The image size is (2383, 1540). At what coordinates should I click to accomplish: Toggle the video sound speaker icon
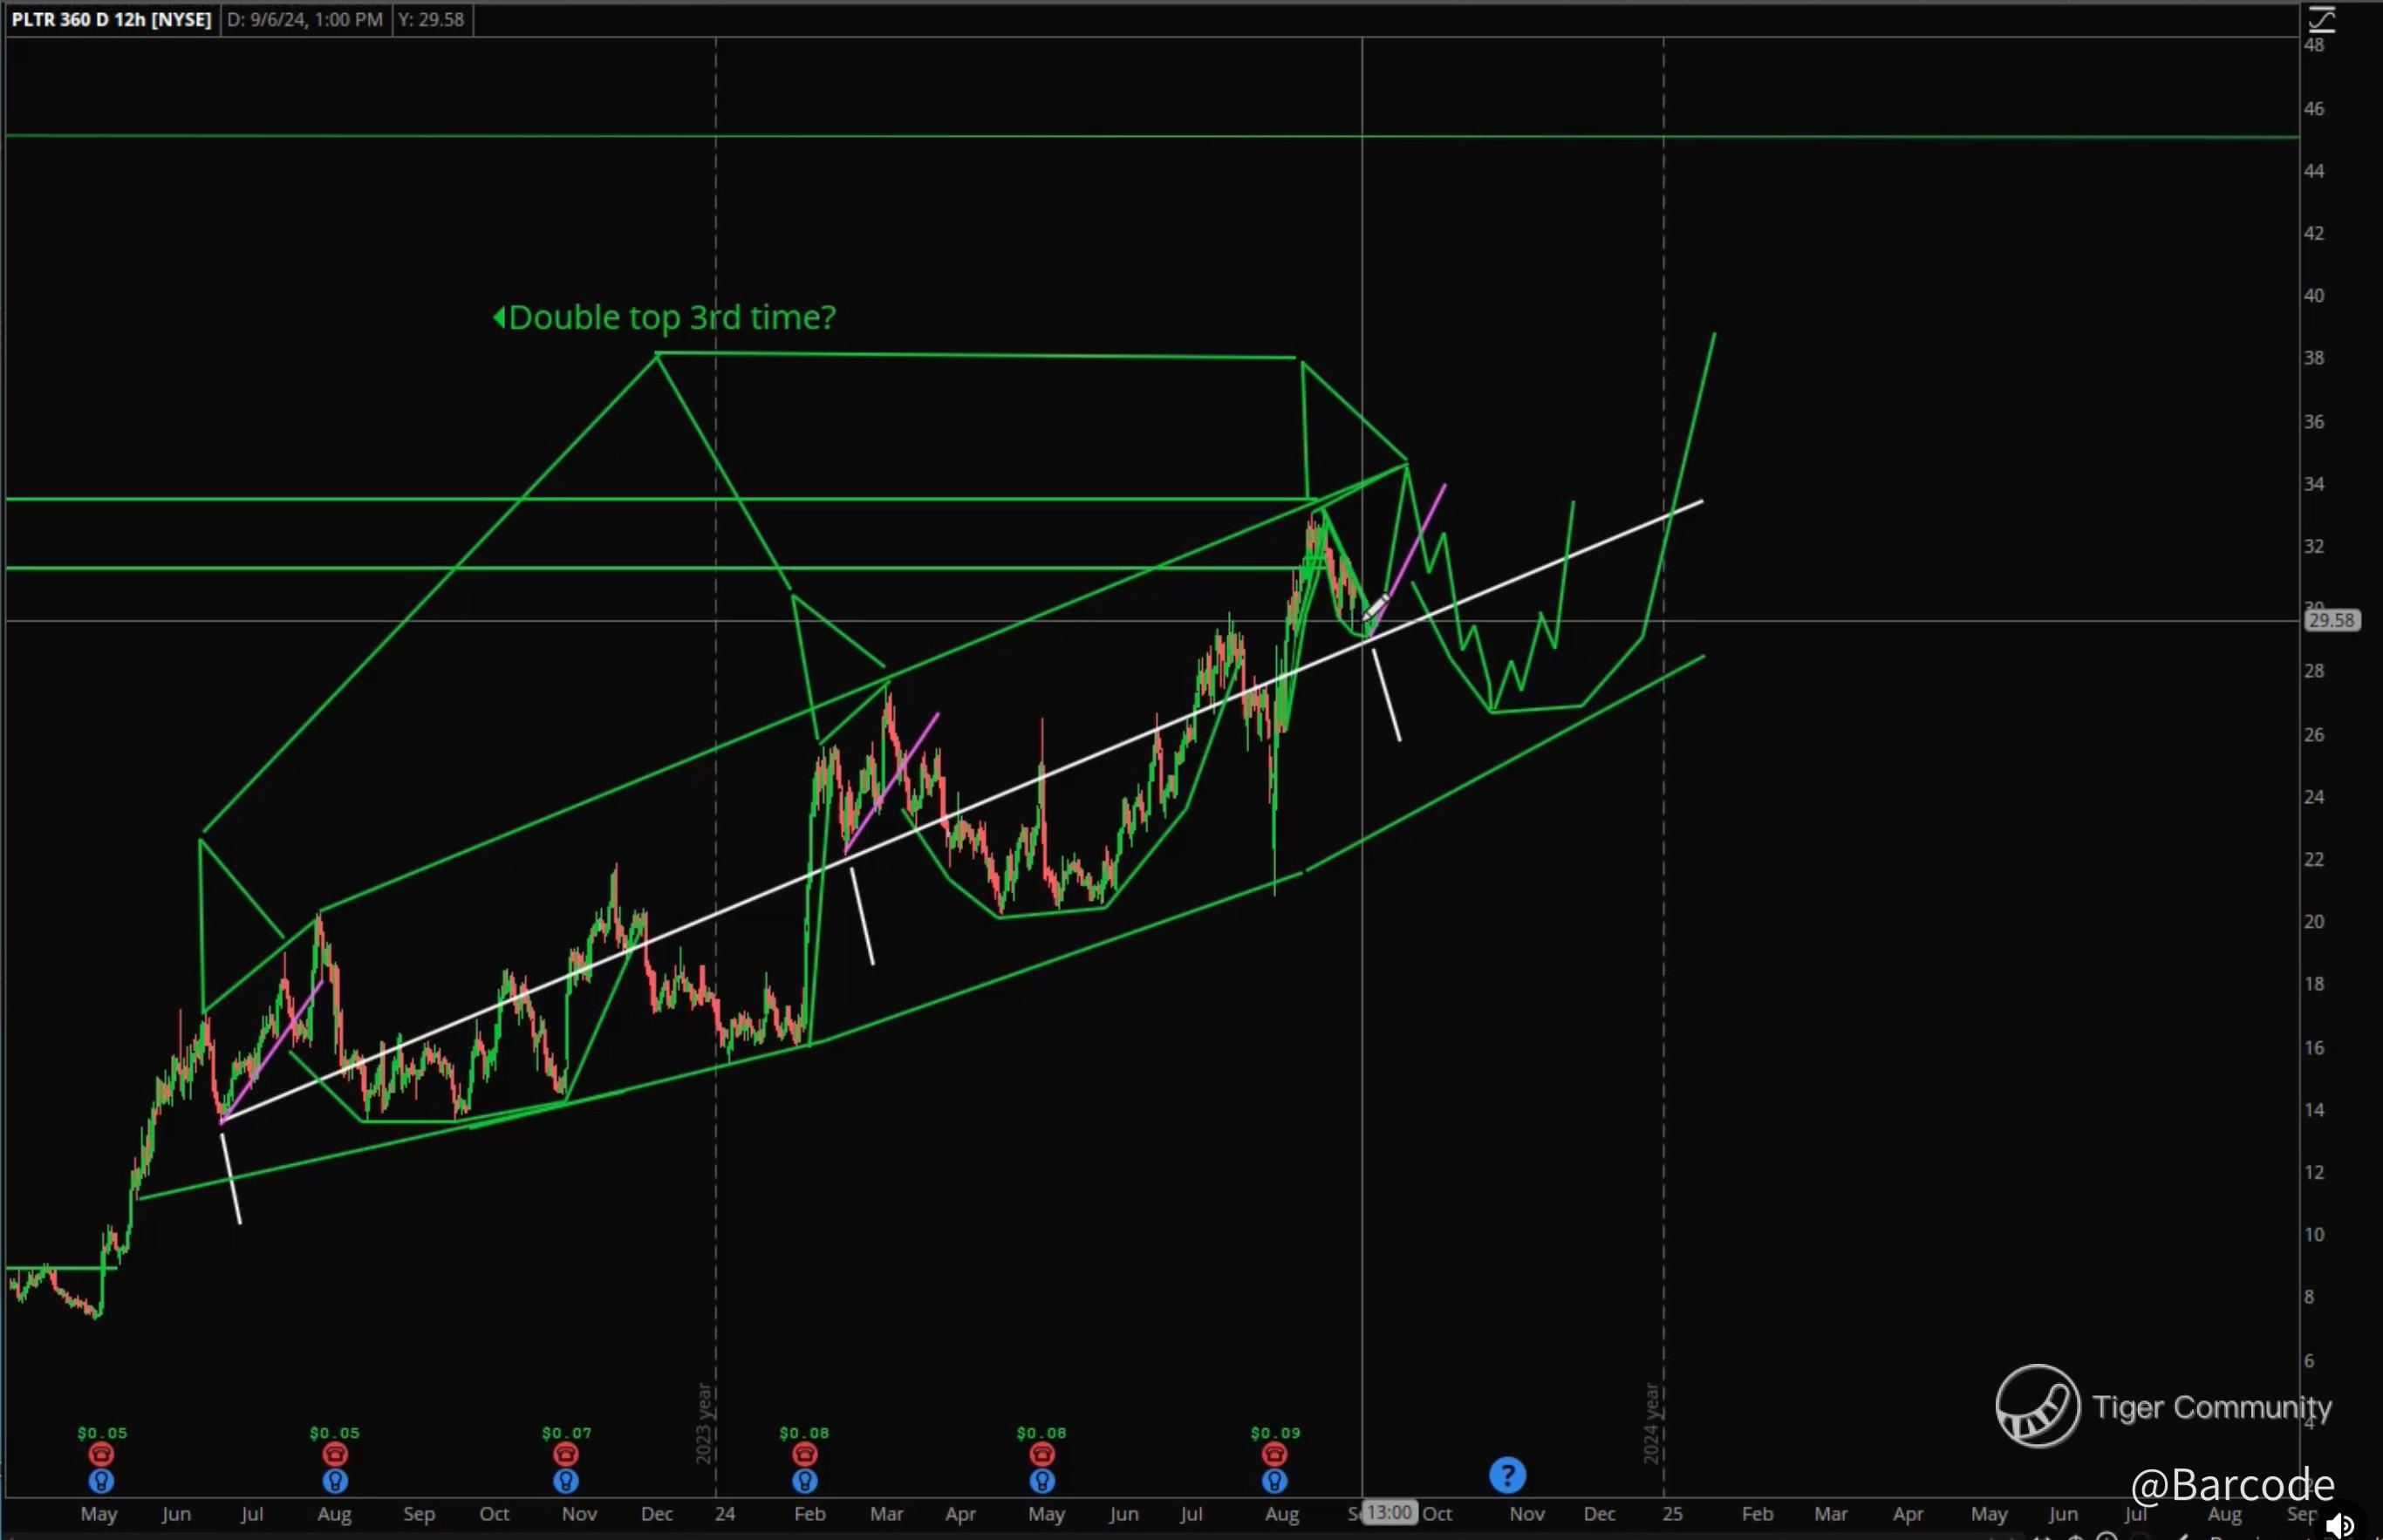[2340, 1525]
